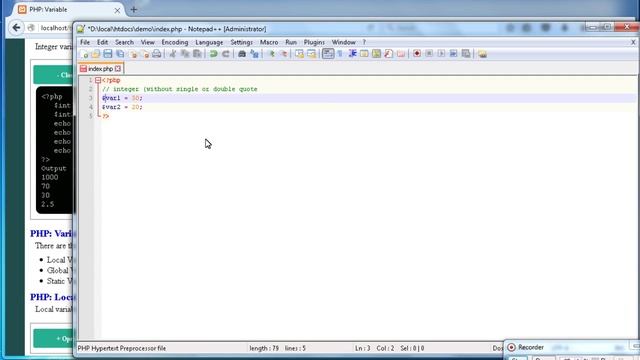This screenshot has width=640, height=360.
Task: Toggle the Indent Guide toolbar icon
Action: click(352, 54)
